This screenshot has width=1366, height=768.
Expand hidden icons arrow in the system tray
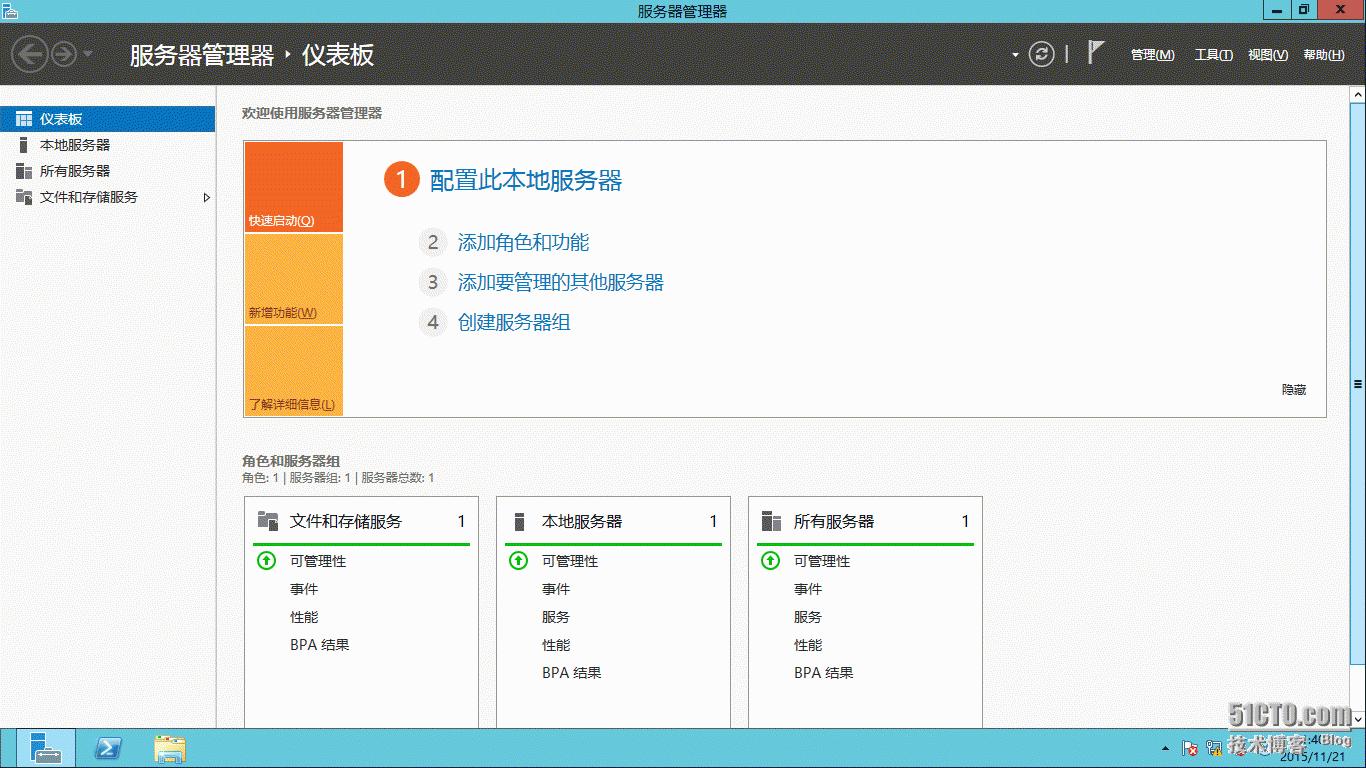1164,748
